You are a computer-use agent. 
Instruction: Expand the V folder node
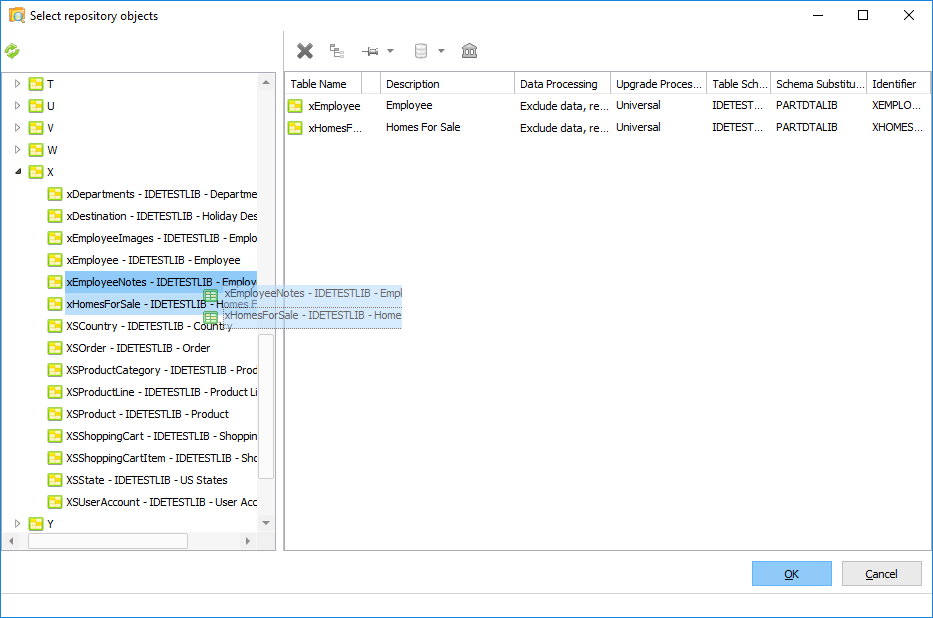[17, 128]
